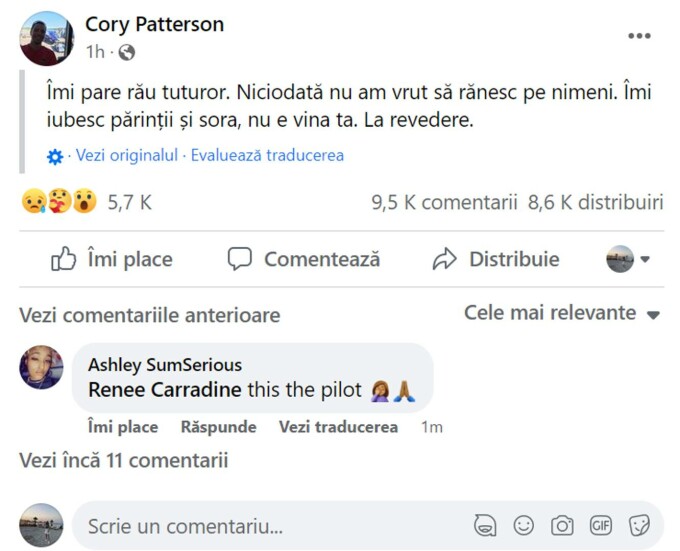
Task: Click Răspunde under Ashley's comment
Action: (x=219, y=427)
